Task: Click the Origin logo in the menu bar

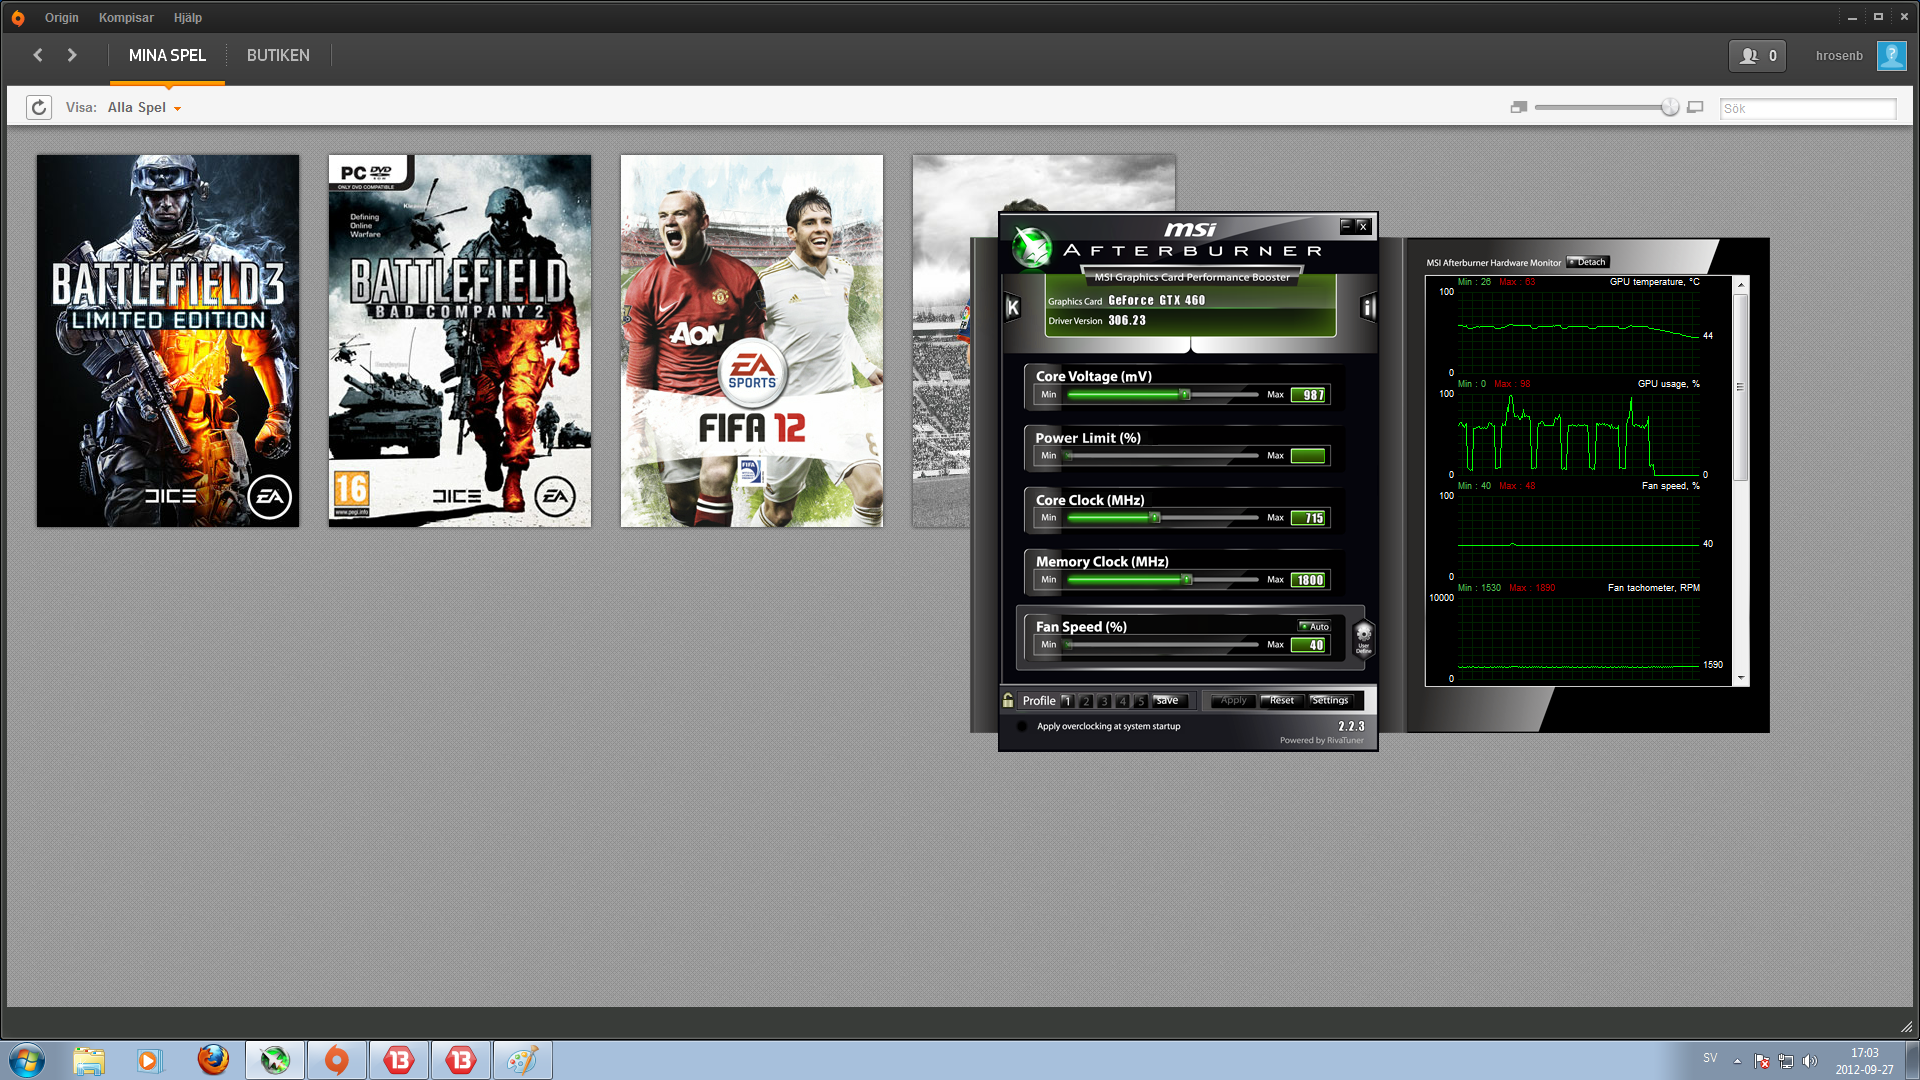Action: pos(18,18)
